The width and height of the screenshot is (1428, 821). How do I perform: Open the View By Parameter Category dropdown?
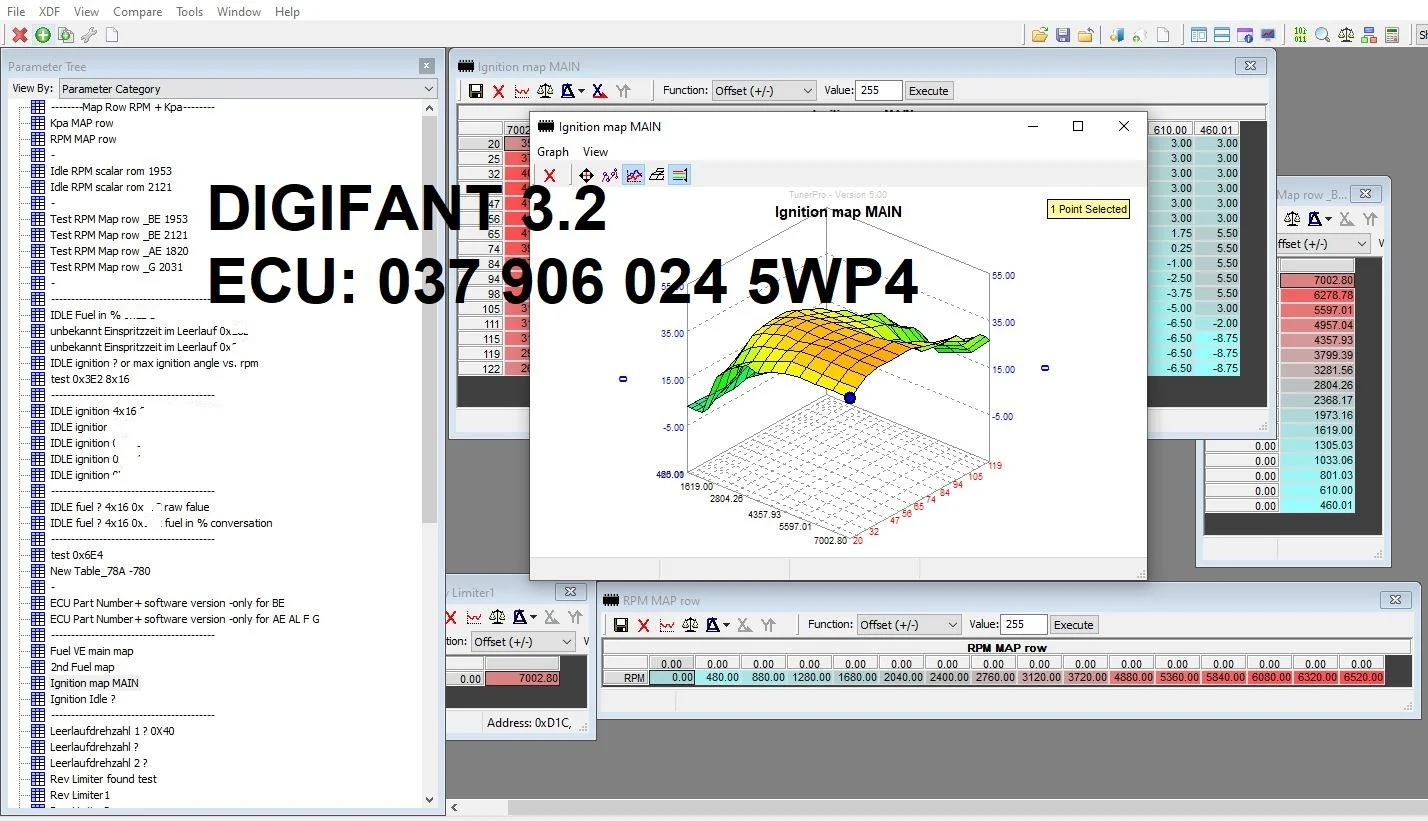pos(247,89)
